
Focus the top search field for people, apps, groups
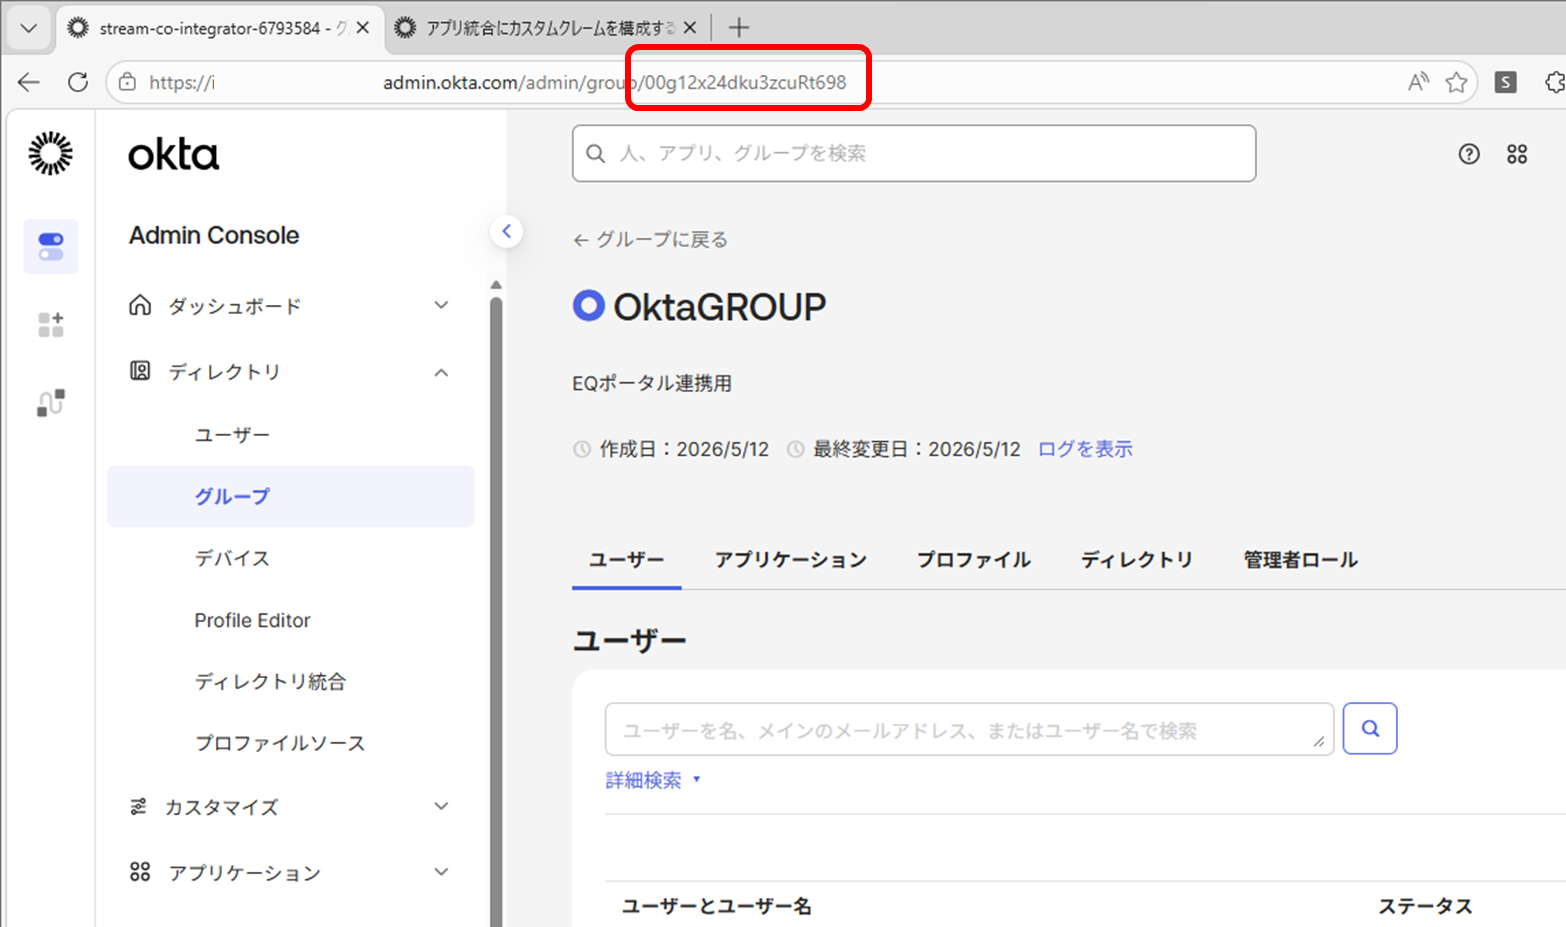914,153
